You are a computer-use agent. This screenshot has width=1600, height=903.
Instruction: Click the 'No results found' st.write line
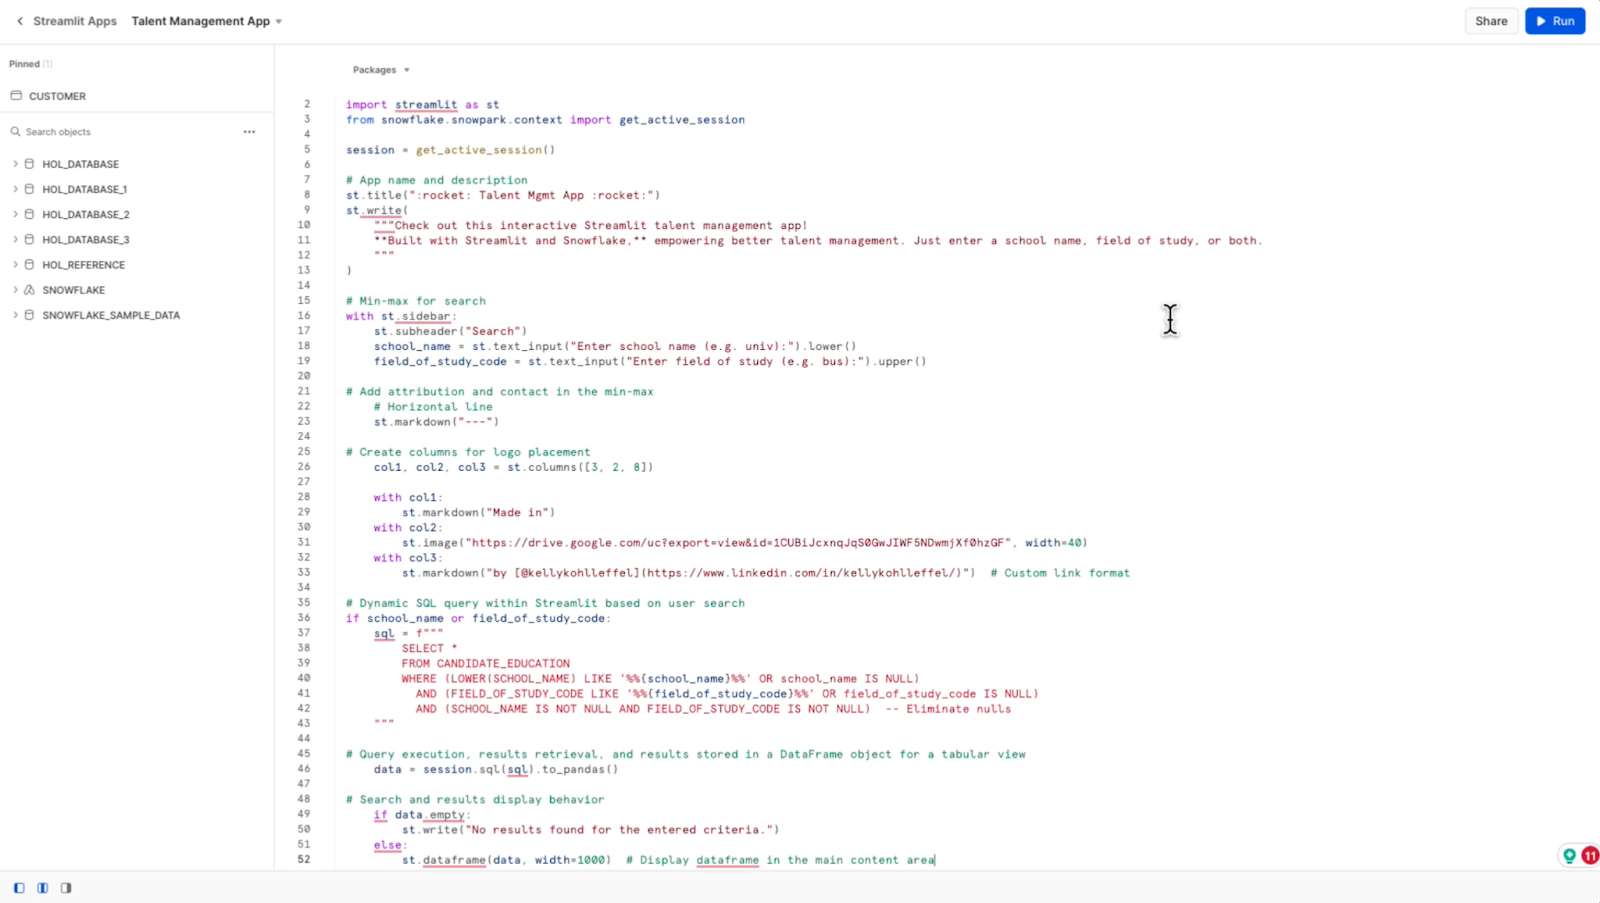591,830
